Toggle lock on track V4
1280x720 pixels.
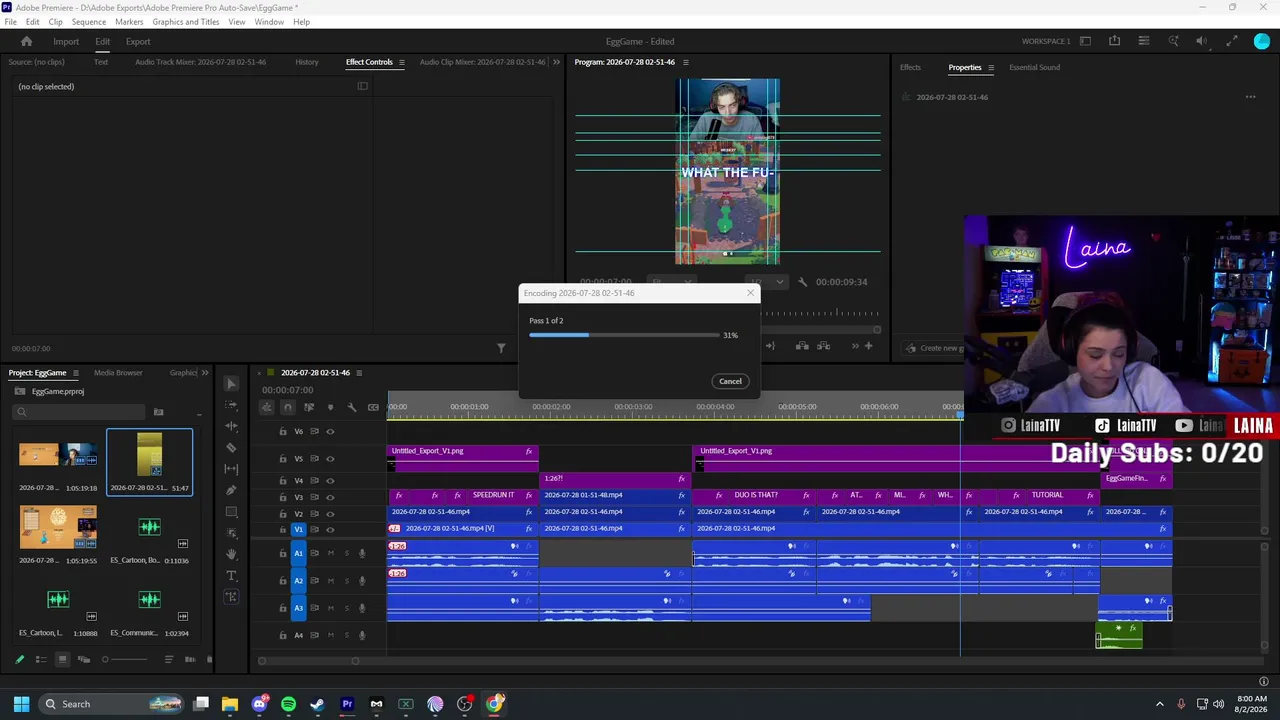(283, 481)
